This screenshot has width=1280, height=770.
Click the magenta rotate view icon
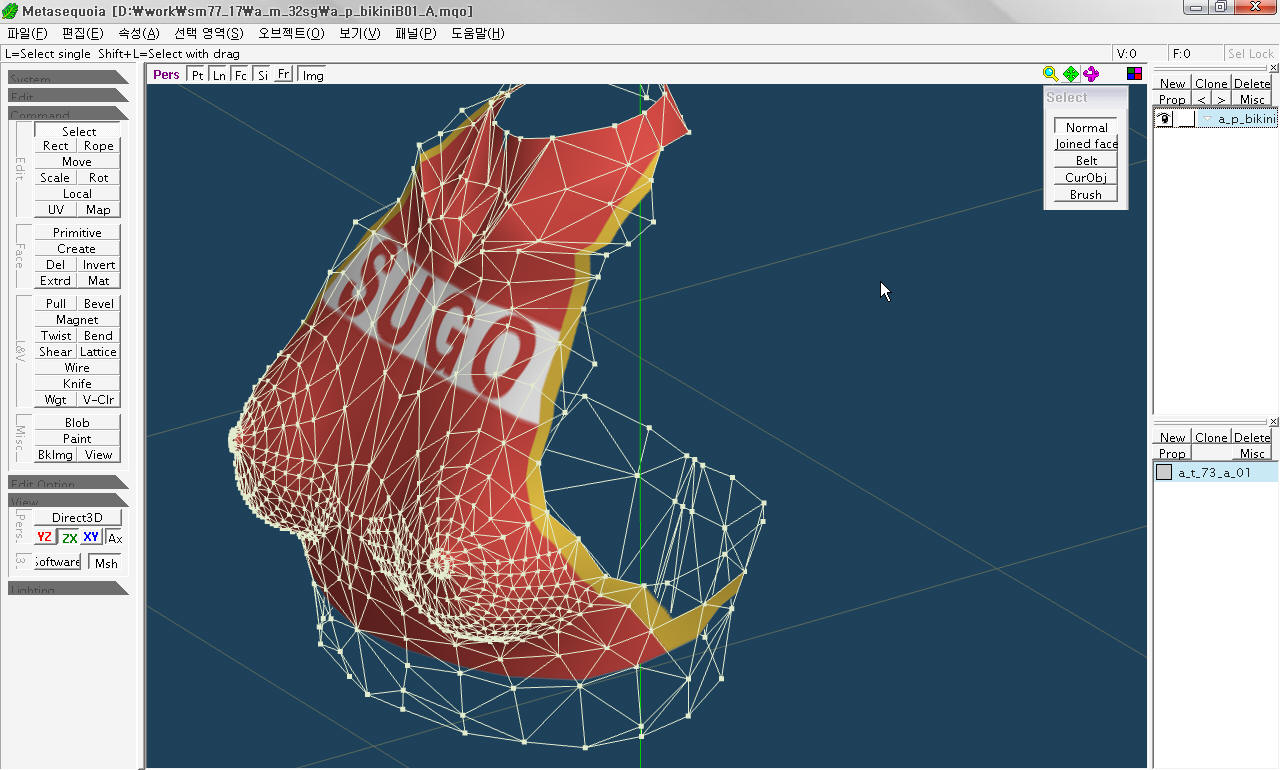coord(1091,74)
